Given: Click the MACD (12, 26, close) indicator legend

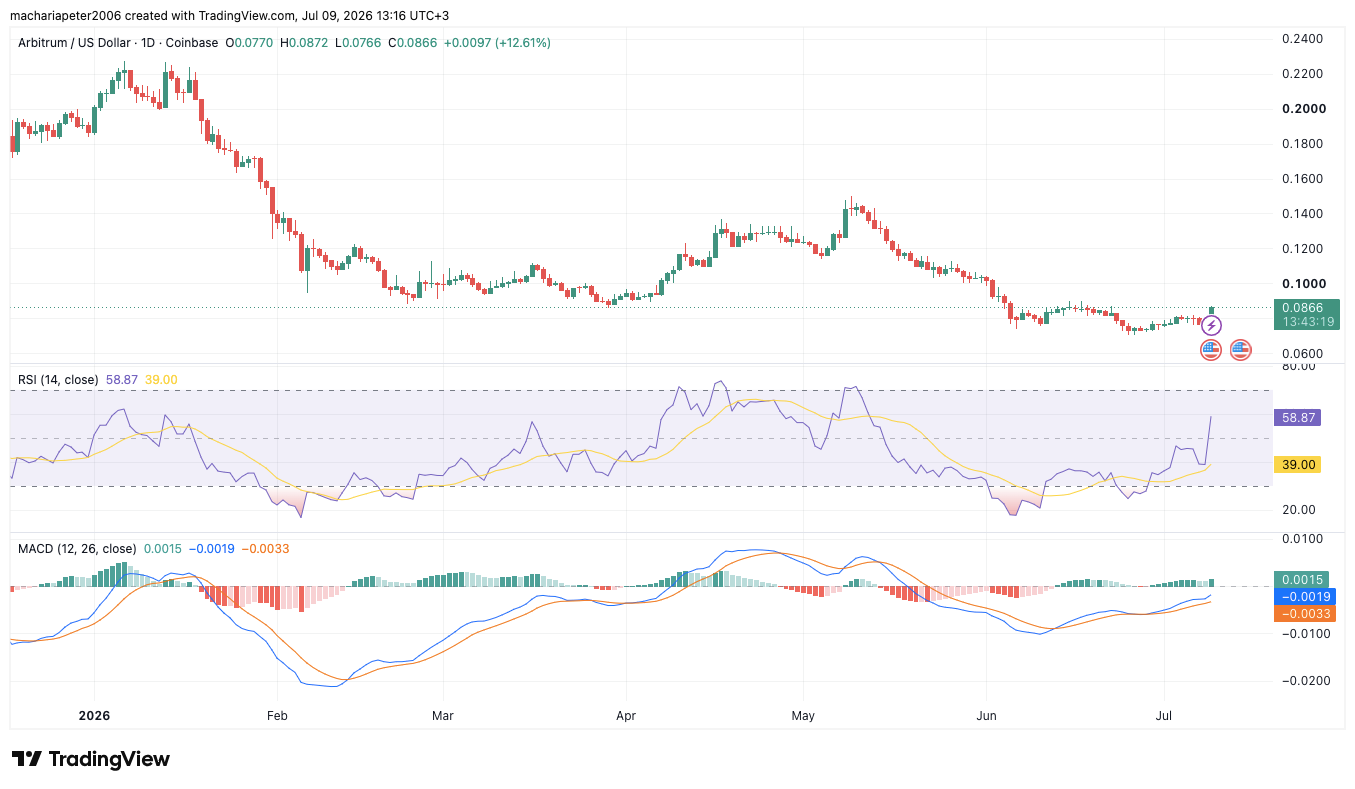Looking at the screenshot, I should click(x=77, y=549).
